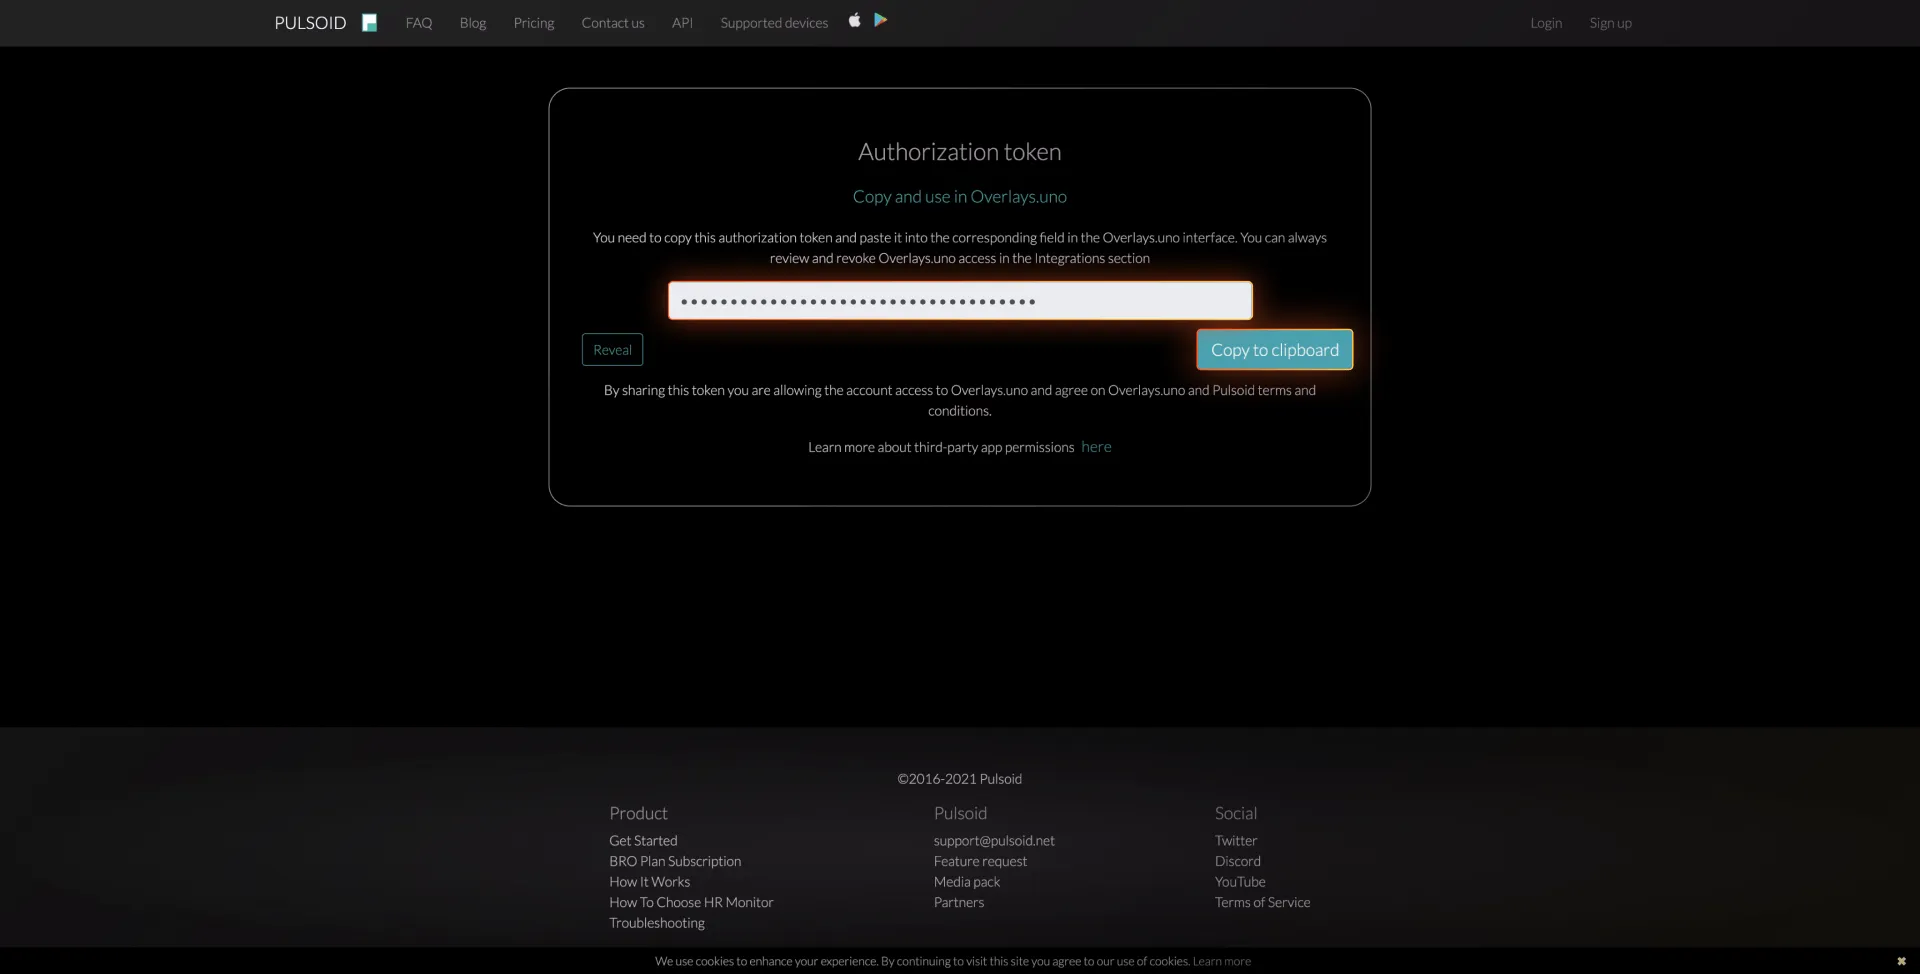
Task: Open the YouTube social link
Action: 1240,882
